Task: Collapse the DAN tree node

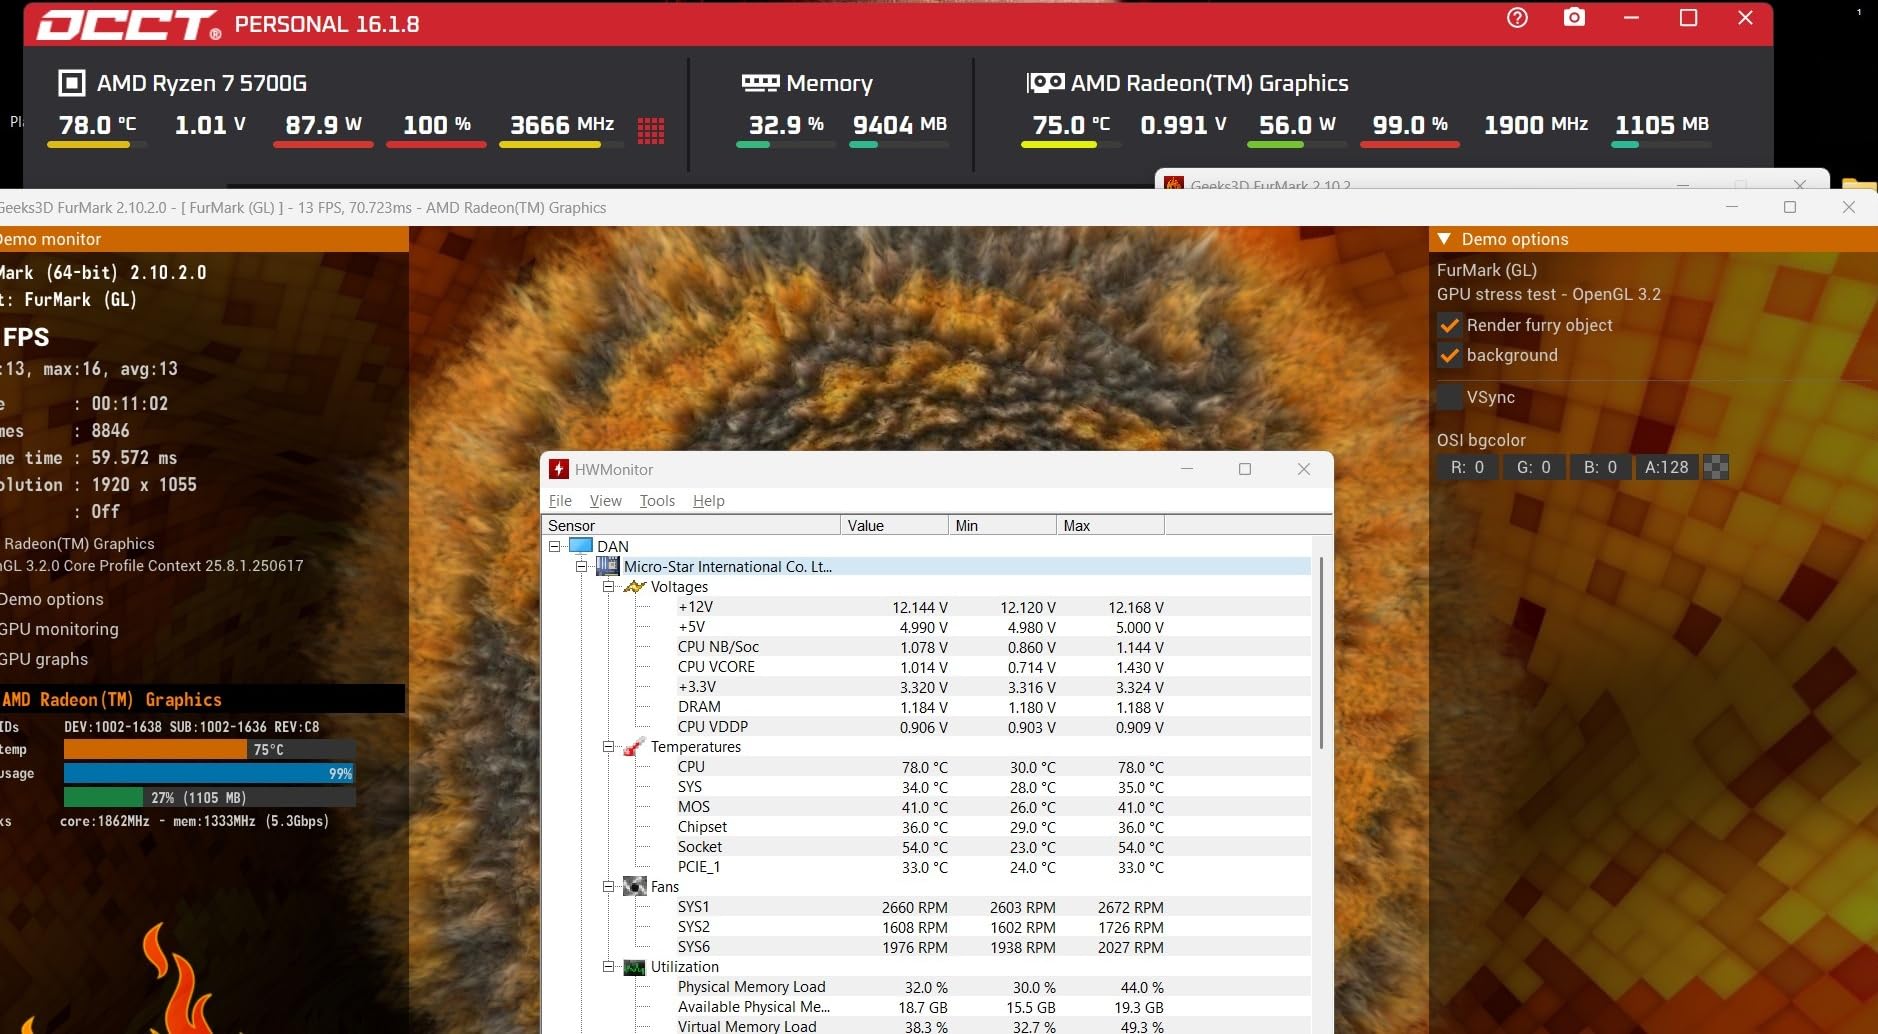Action: [x=555, y=546]
